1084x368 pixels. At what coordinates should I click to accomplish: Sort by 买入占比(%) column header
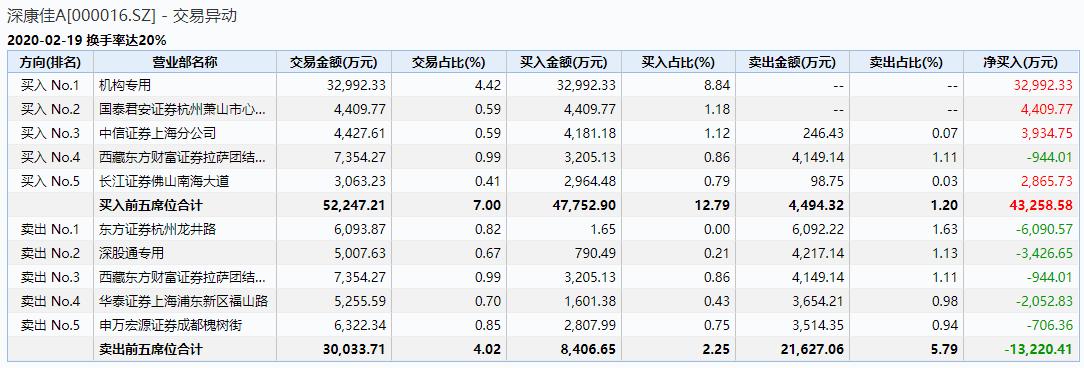click(678, 62)
